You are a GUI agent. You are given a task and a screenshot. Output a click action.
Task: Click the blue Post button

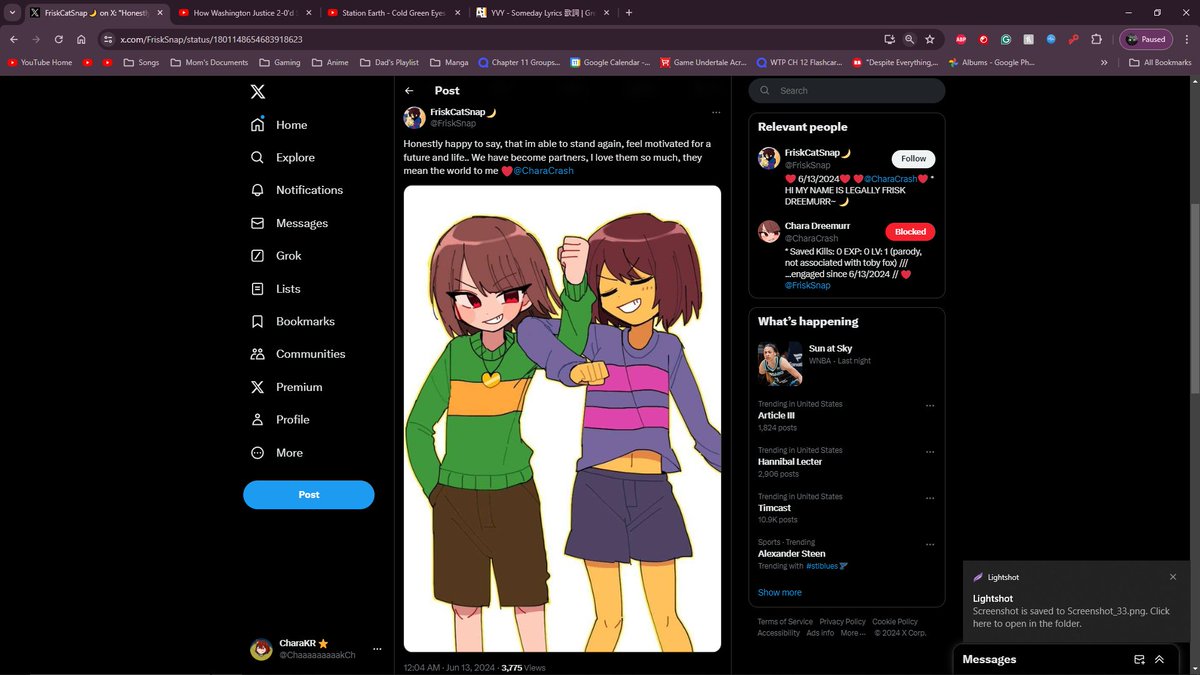[x=309, y=494]
